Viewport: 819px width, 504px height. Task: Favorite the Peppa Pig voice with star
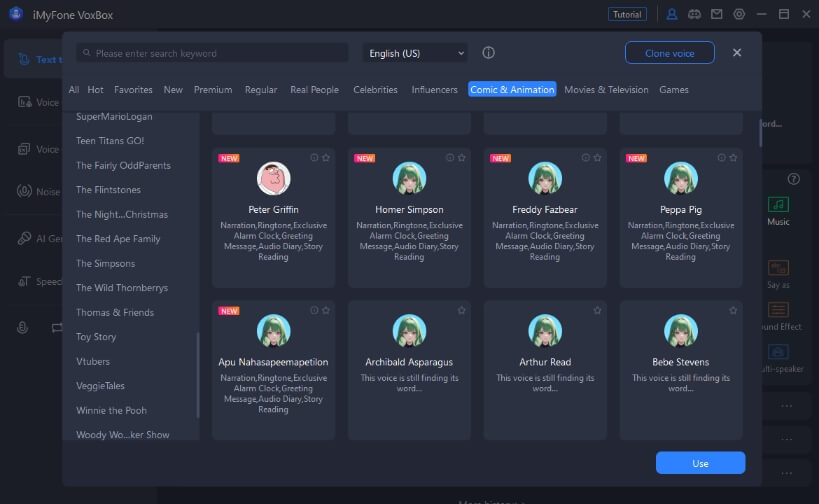[733, 158]
